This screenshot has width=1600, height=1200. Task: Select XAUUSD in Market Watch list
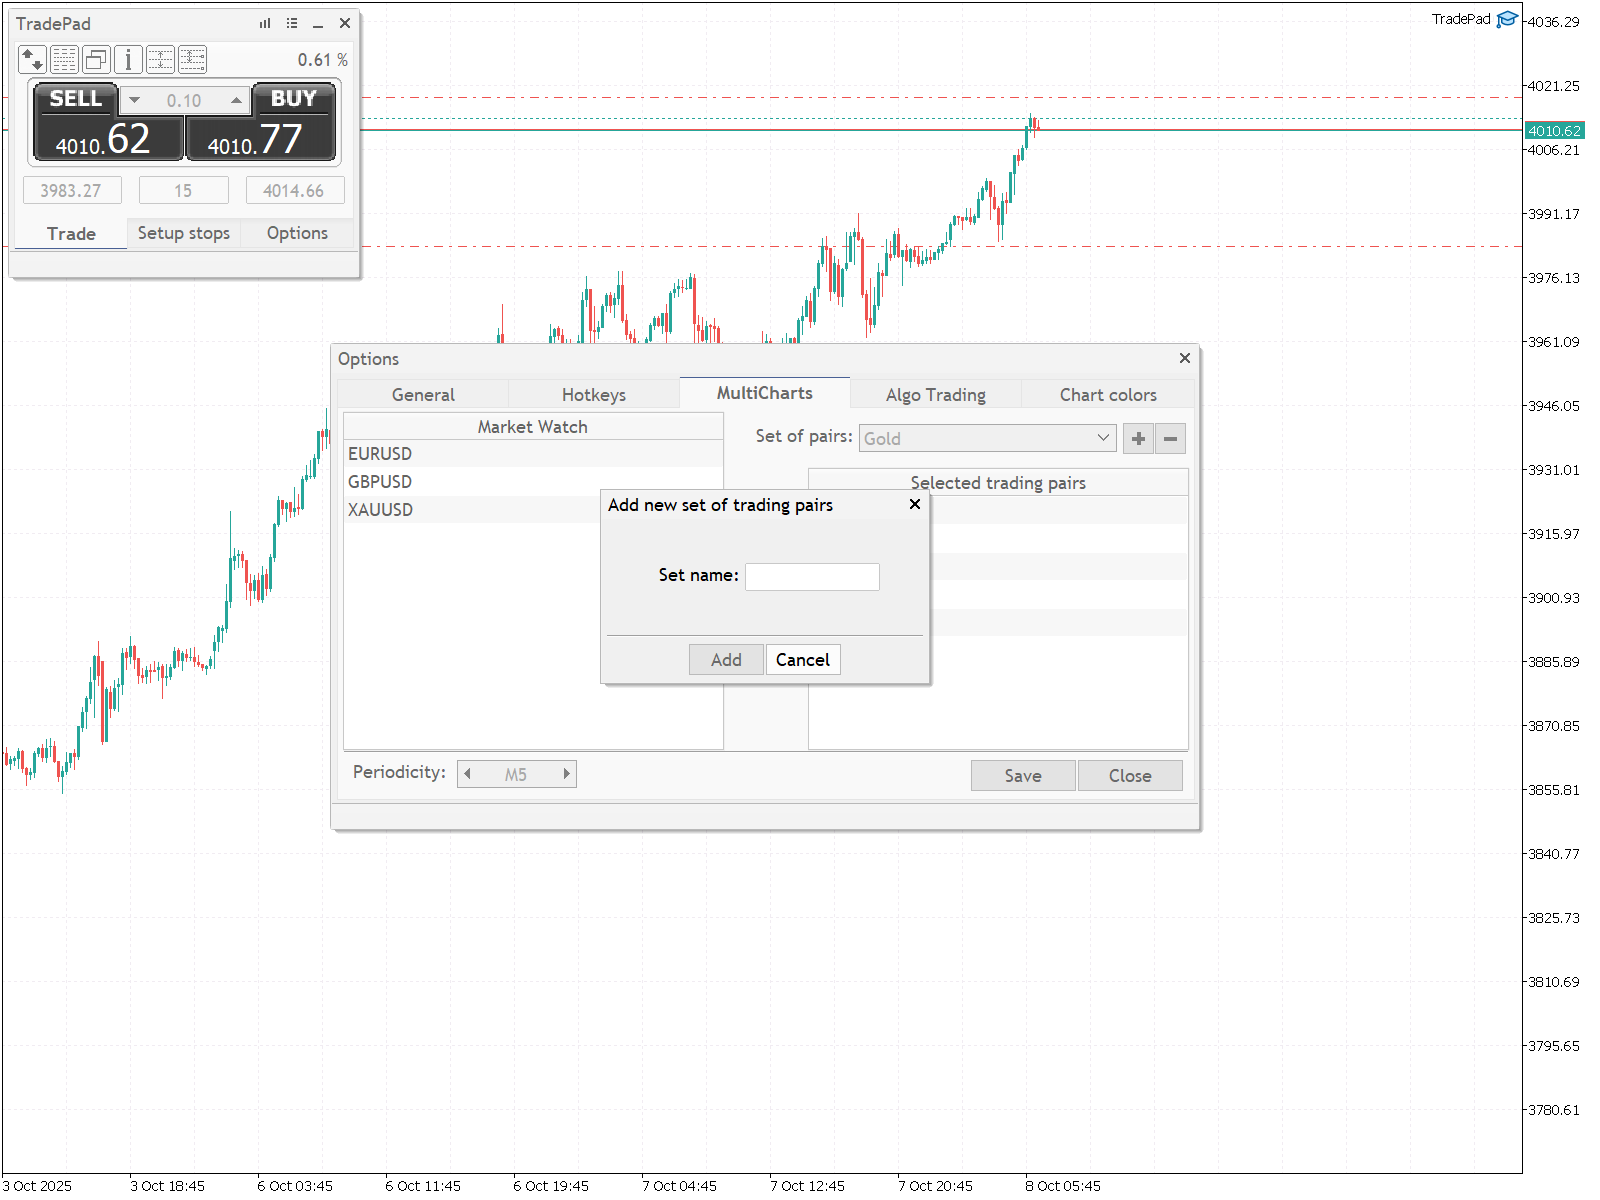[x=533, y=510]
